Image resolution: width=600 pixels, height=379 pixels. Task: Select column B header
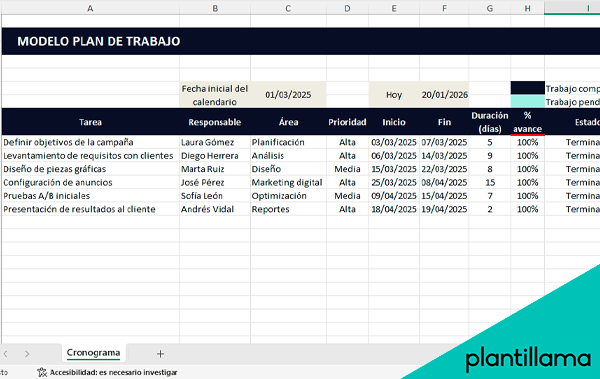click(x=215, y=8)
